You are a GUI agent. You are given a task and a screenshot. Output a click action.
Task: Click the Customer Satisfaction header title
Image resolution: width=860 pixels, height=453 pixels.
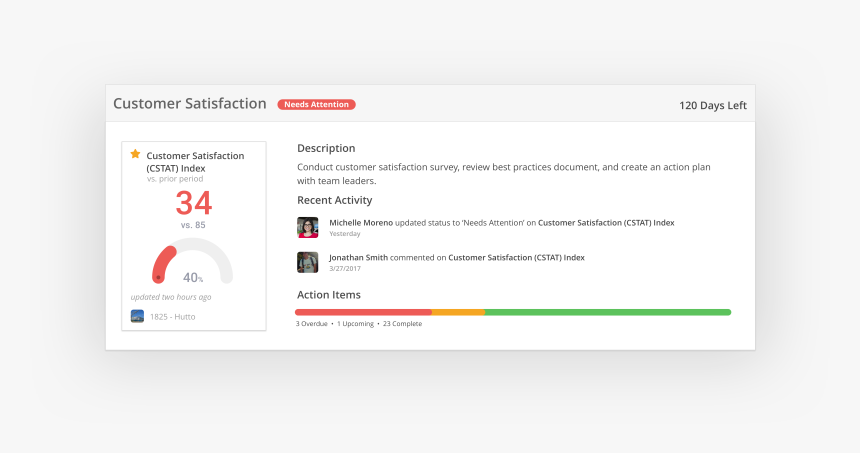[190, 104]
